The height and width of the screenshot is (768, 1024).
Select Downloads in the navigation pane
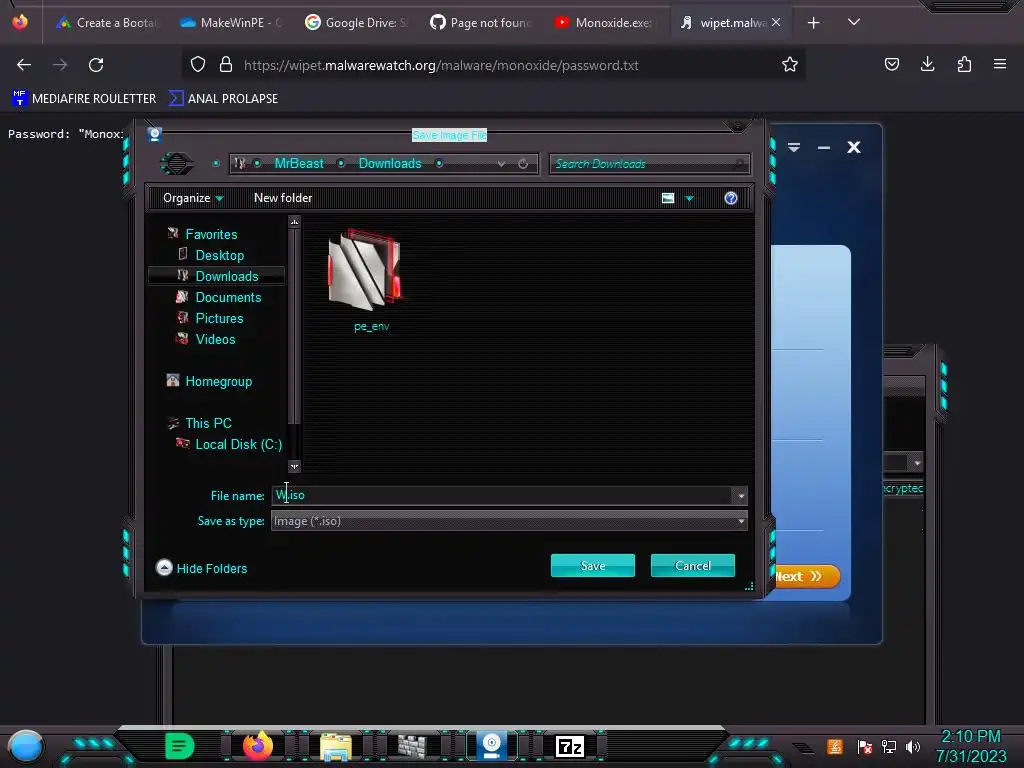coord(227,276)
